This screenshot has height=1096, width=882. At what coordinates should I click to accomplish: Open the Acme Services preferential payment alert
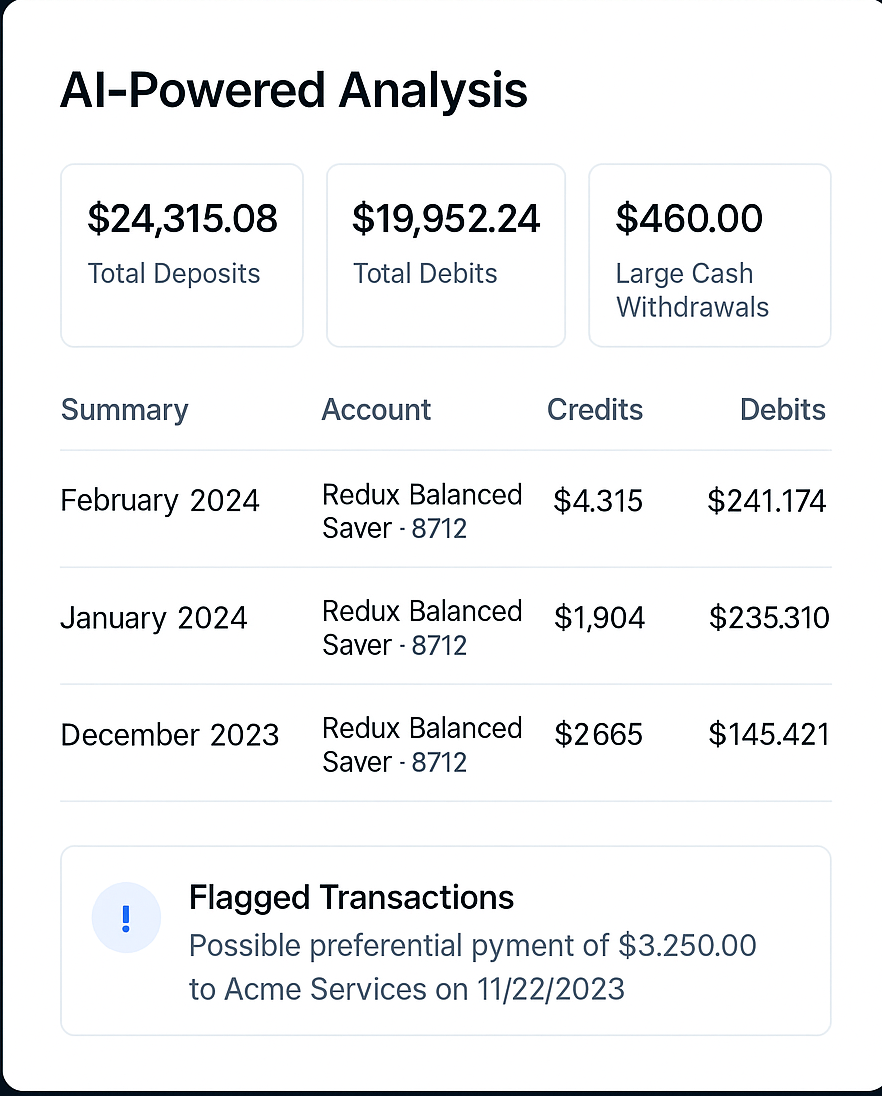[x=472, y=967]
